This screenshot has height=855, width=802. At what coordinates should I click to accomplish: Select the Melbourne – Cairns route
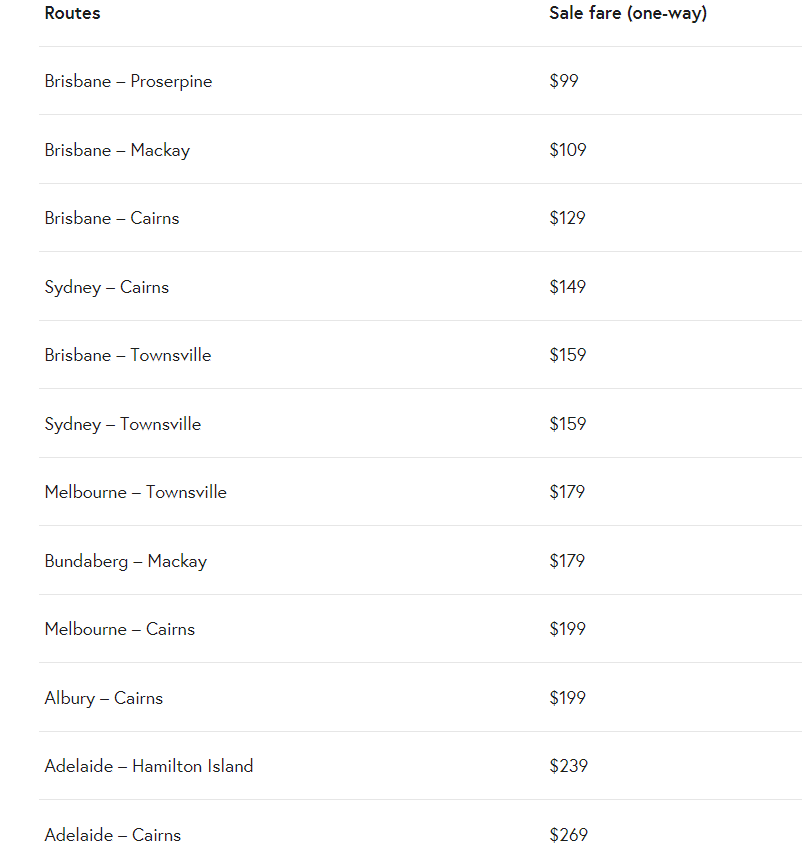tap(120, 629)
